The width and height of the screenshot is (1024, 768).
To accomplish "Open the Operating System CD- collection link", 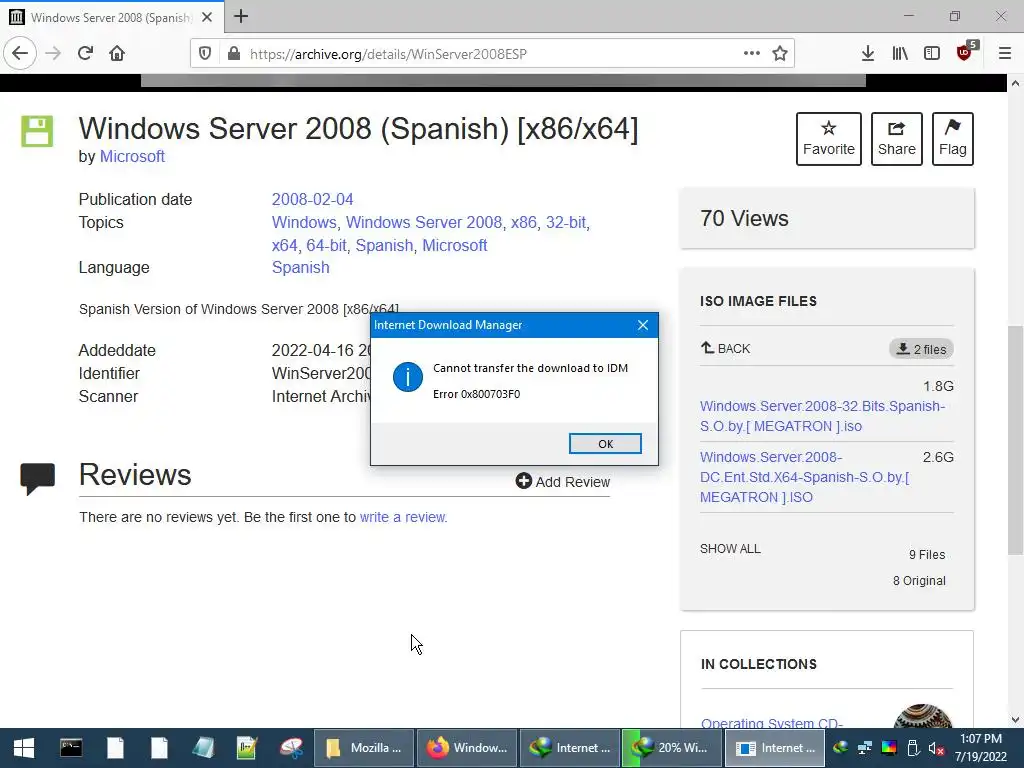I will (772, 723).
